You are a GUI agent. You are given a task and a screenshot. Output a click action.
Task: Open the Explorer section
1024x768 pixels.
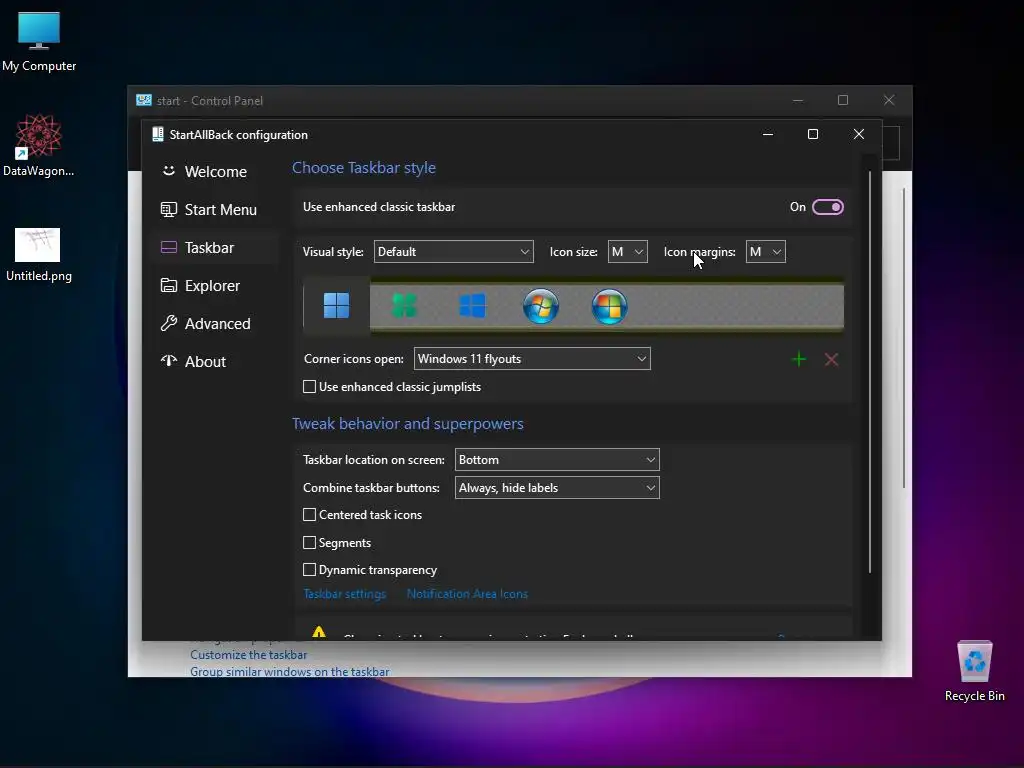[x=215, y=285]
